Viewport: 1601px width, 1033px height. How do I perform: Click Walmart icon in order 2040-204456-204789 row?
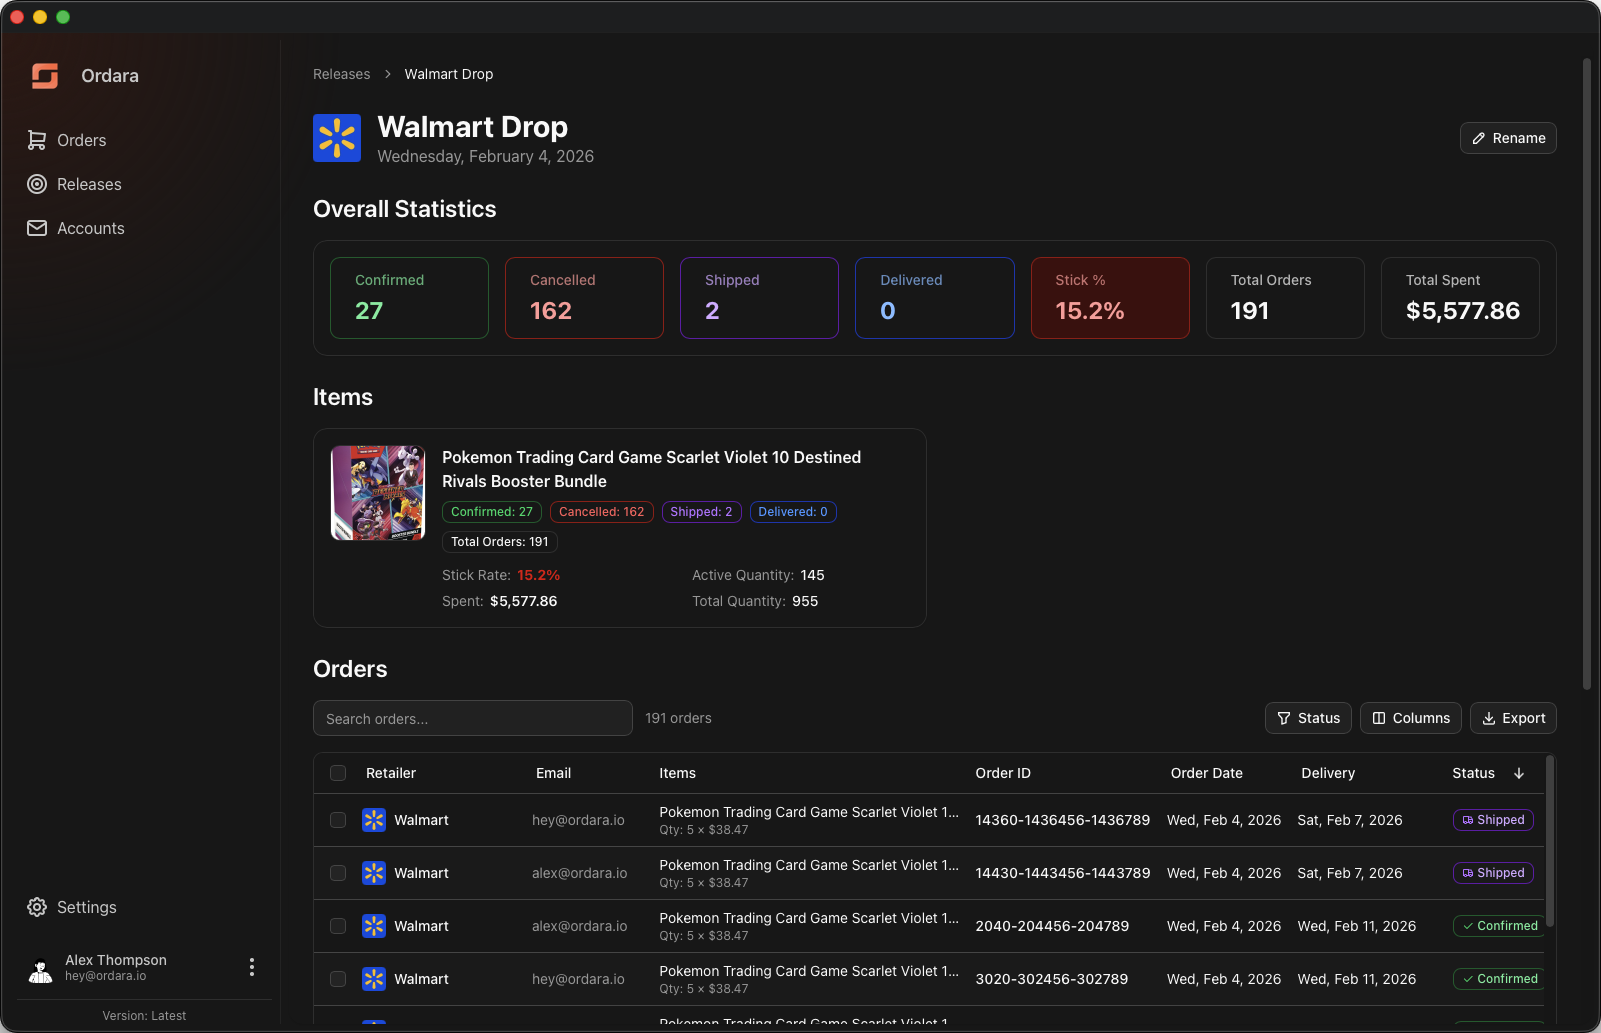pos(374,926)
